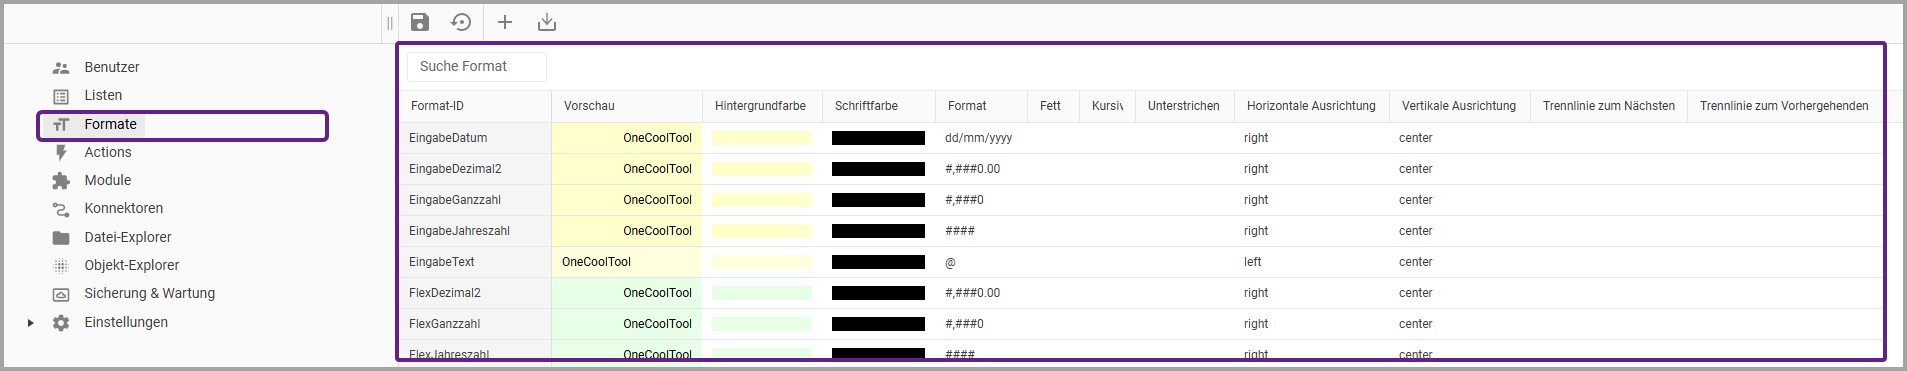Pick background color swatch for FlexDezimal2
The width and height of the screenshot is (1907, 371).
pyautogui.click(x=762, y=293)
